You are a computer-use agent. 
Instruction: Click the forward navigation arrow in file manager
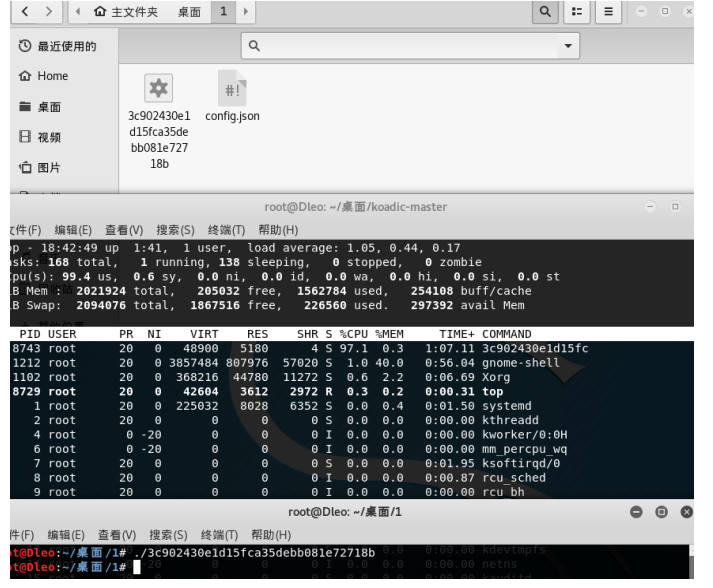point(48,12)
